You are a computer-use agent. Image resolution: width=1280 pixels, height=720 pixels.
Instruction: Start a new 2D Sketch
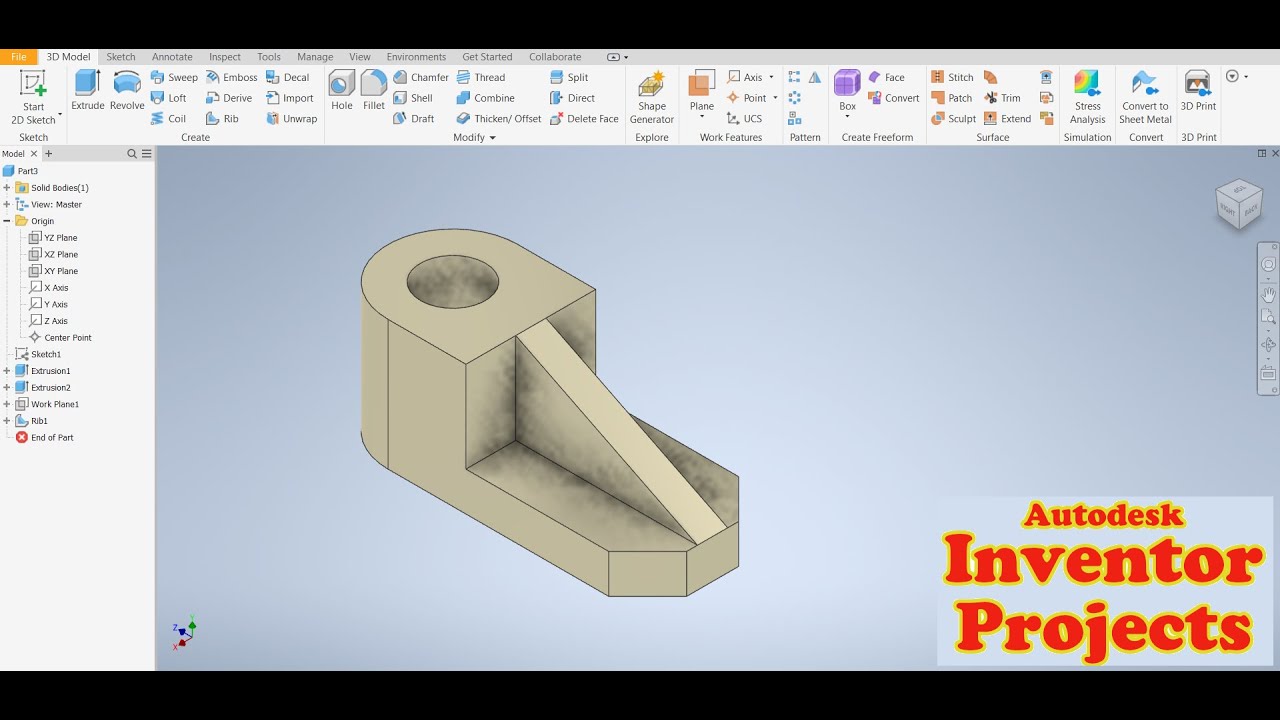pyautogui.click(x=34, y=98)
